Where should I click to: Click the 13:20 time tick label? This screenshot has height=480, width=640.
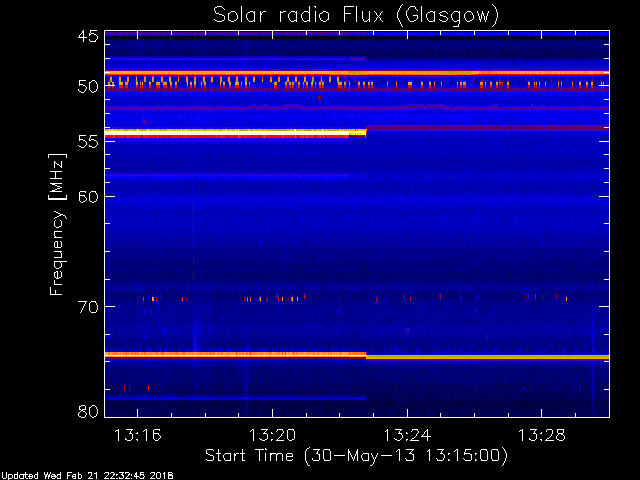click(x=272, y=435)
